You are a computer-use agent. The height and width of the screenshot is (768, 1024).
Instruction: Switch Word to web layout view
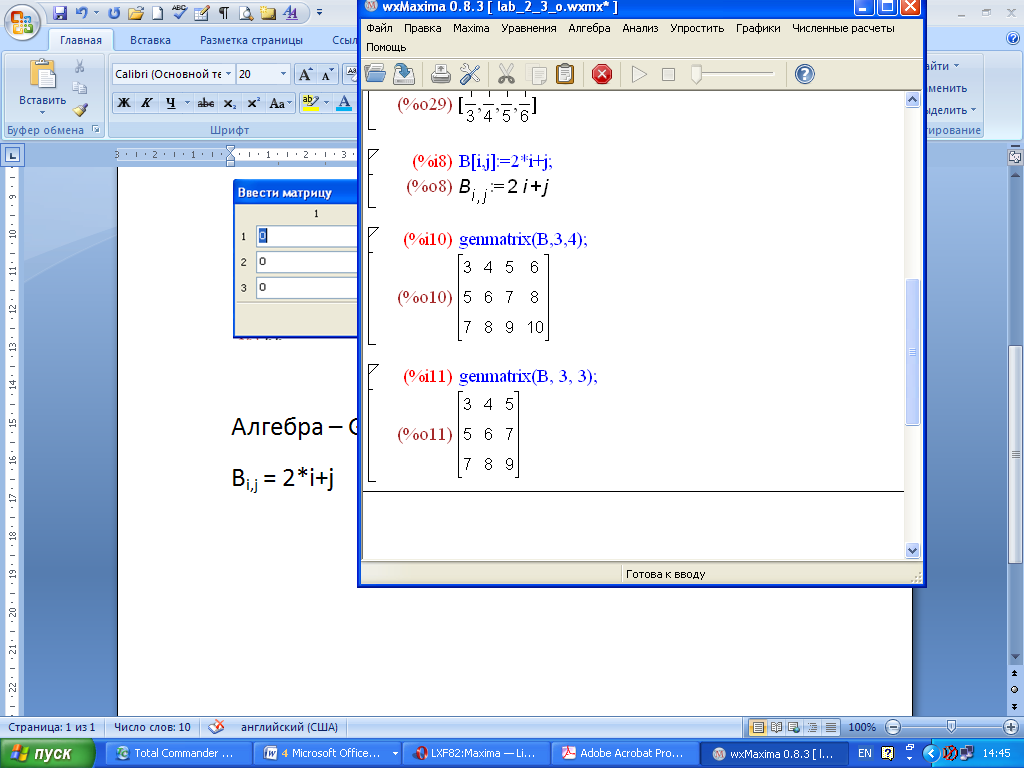tap(794, 727)
